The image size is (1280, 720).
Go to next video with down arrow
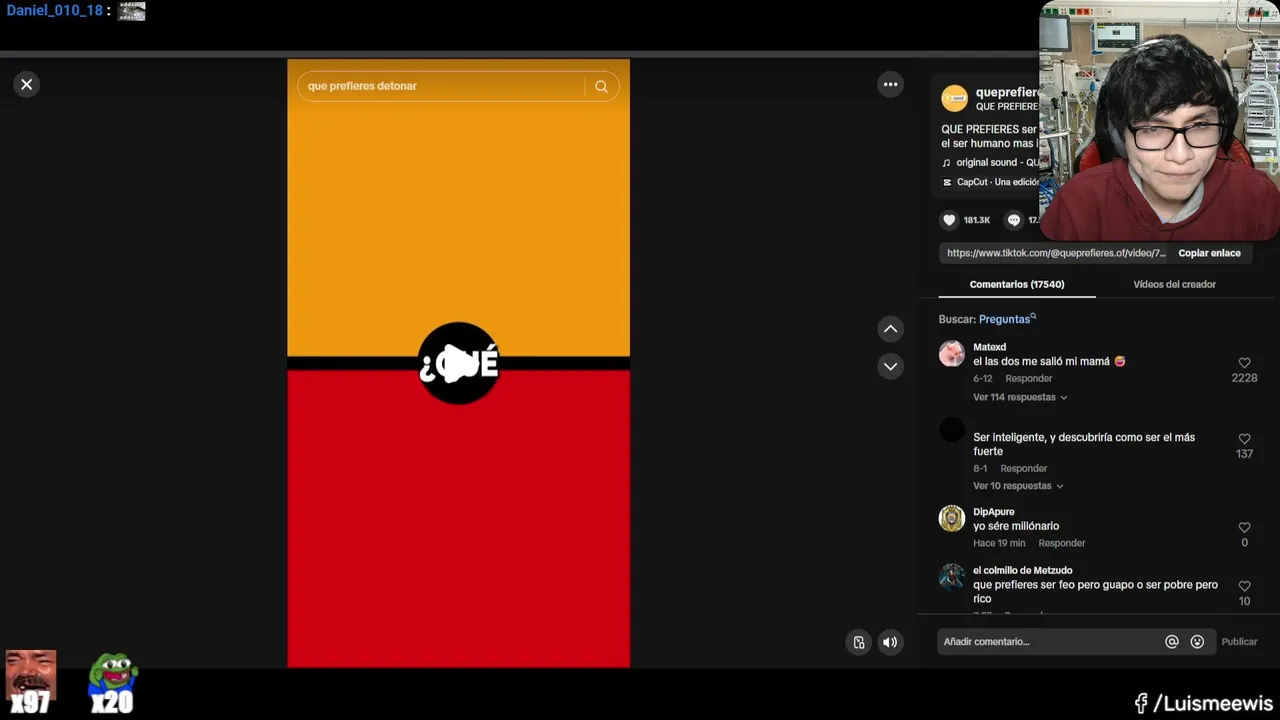890,367
